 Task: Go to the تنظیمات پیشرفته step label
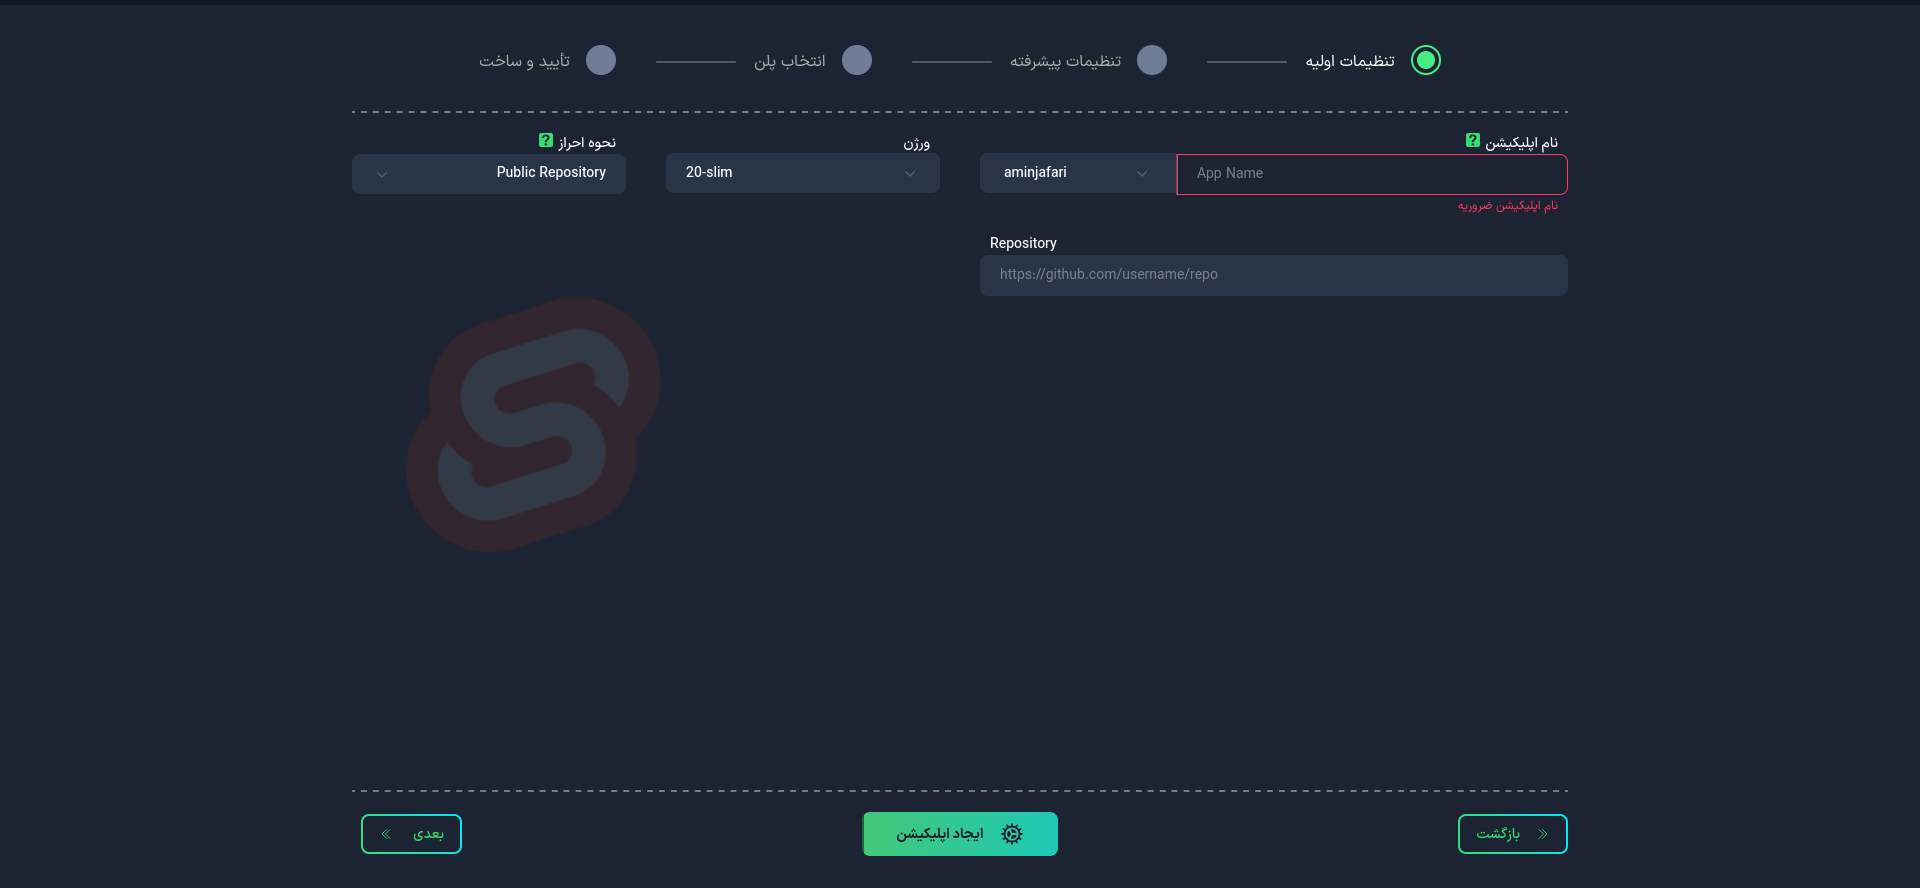coord(1065,61)
